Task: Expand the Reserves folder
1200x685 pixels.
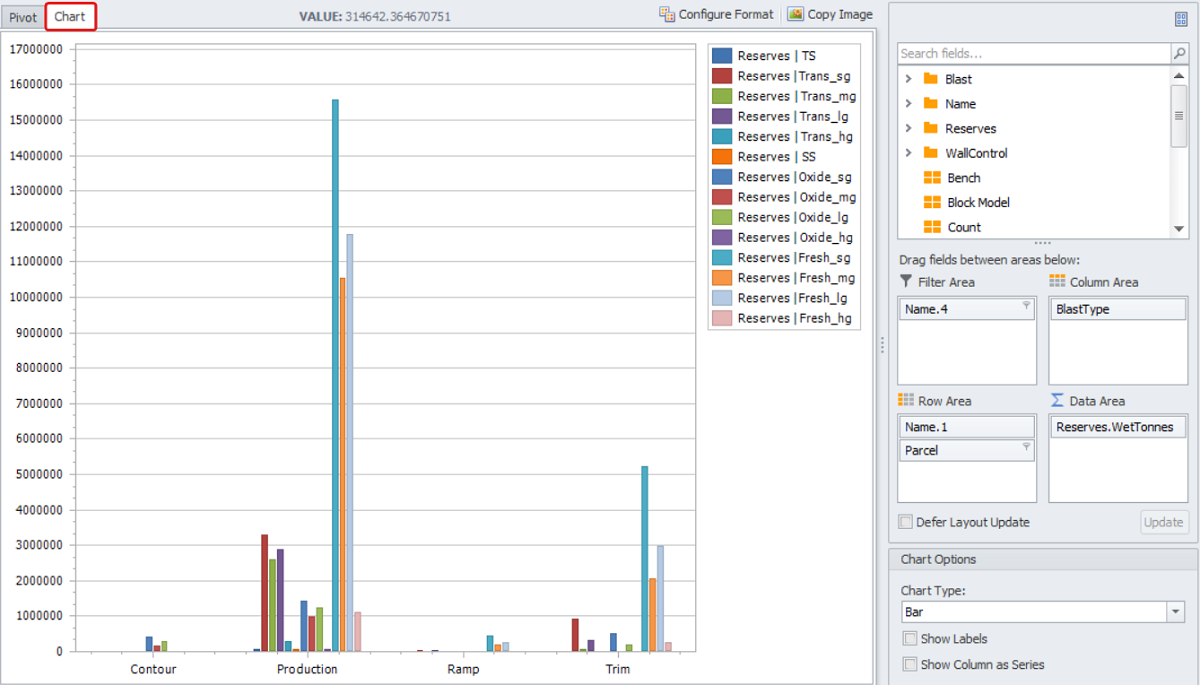Action: 908,128
